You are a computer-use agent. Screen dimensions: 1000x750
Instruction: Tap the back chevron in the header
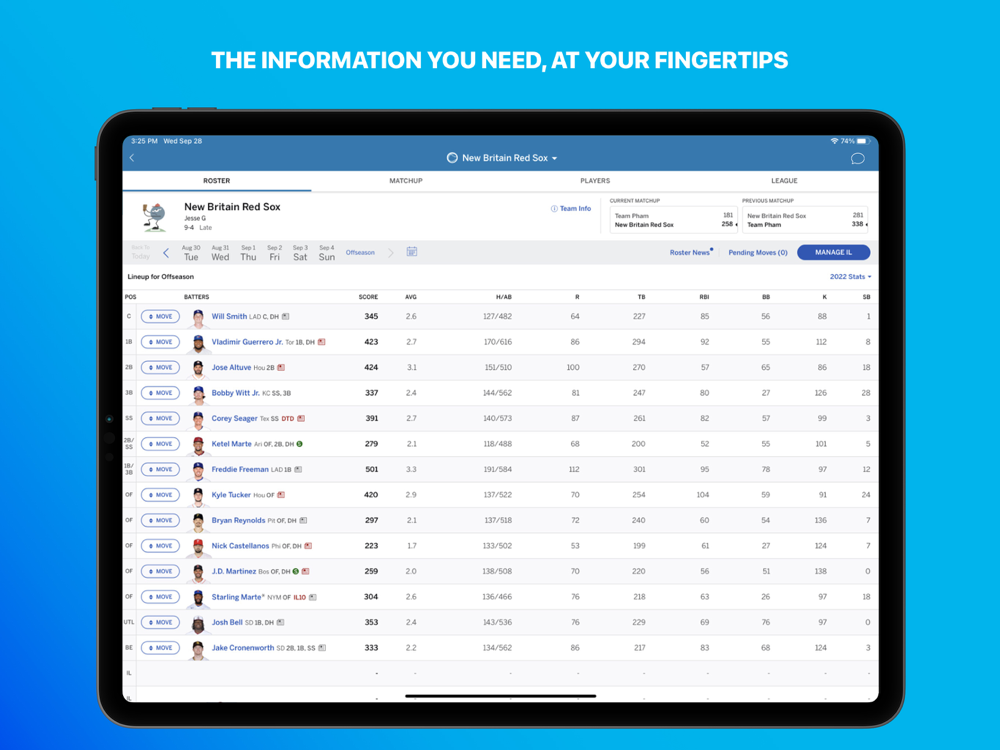coord(132,158)
